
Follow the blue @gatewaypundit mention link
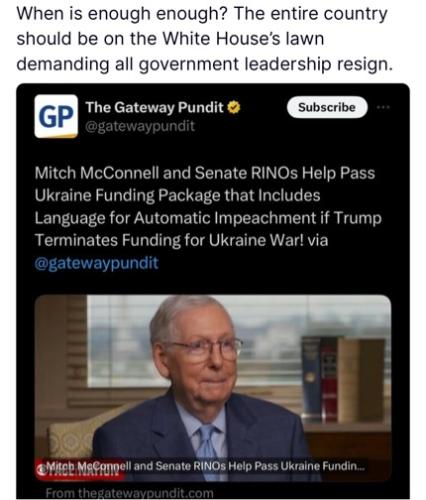(x=97, y=263)
